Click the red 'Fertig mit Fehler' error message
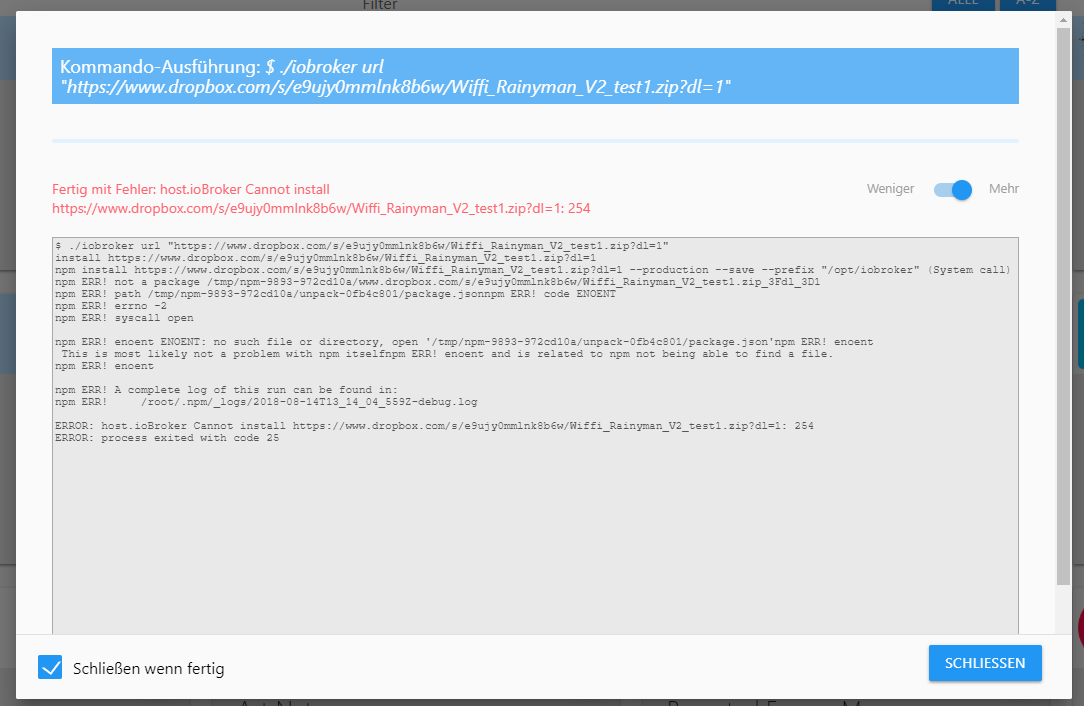This screenshot has width=1084, height=706. [x=321, y=199]
